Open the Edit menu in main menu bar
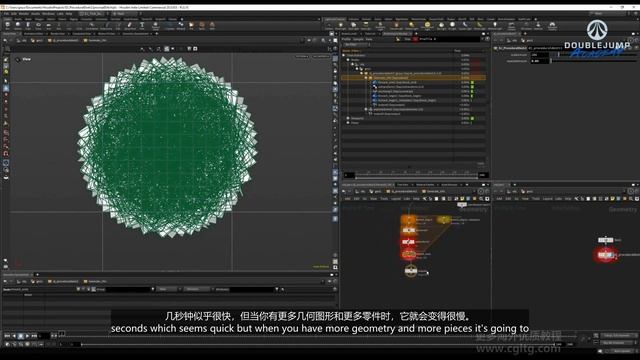The height and width of the screenshot is (360, 640). [13, 13]
